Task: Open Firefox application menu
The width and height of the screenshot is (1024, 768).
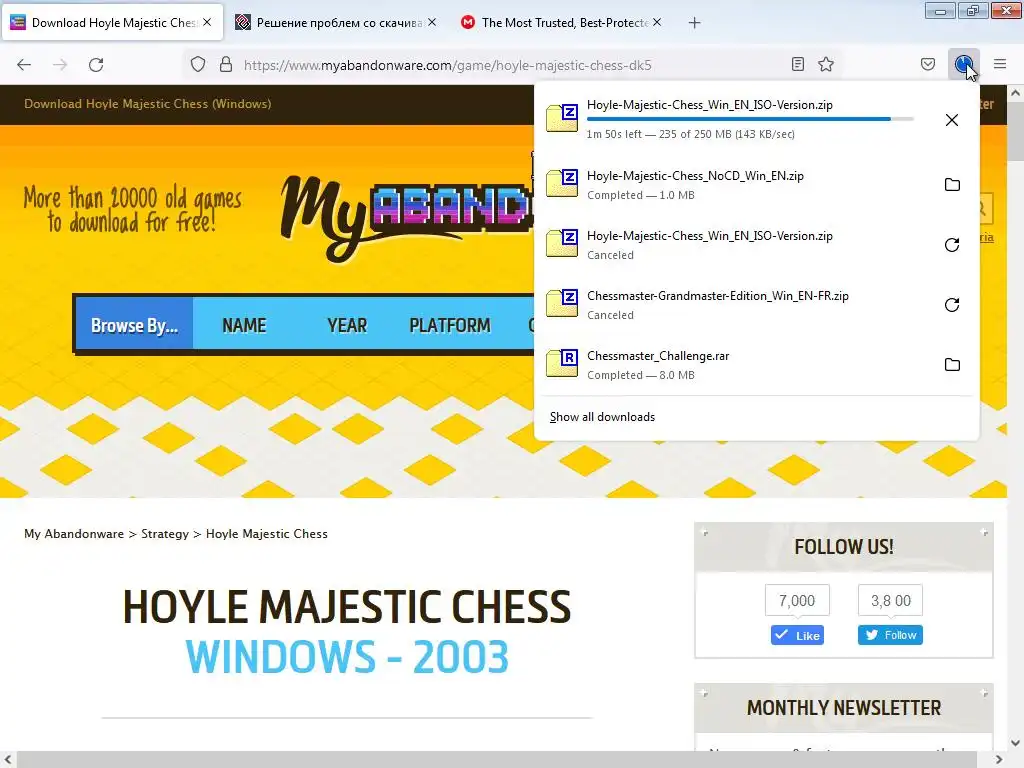Action: coord(1000,64)
